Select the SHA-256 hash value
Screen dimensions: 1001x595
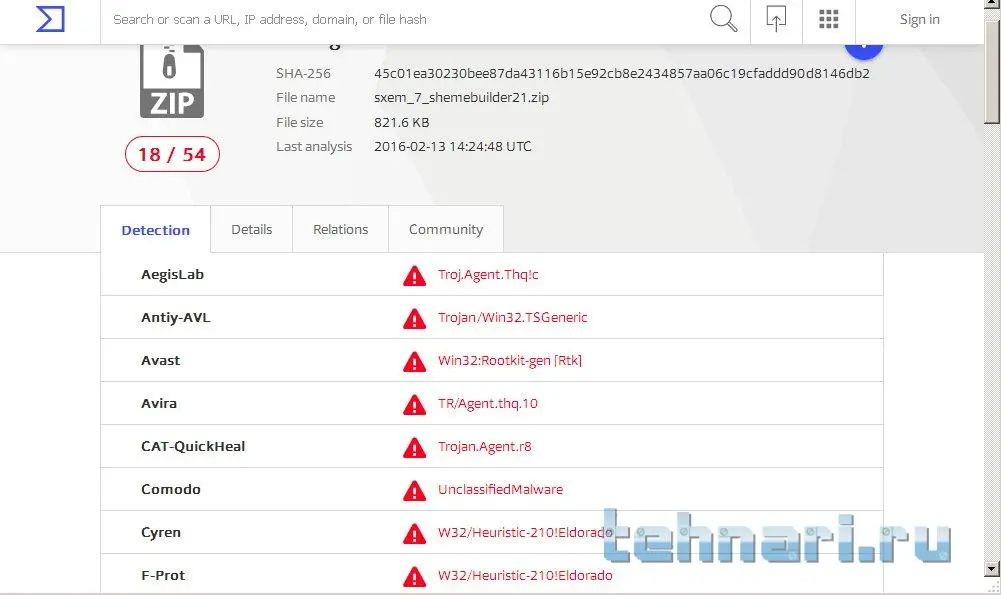622,73
